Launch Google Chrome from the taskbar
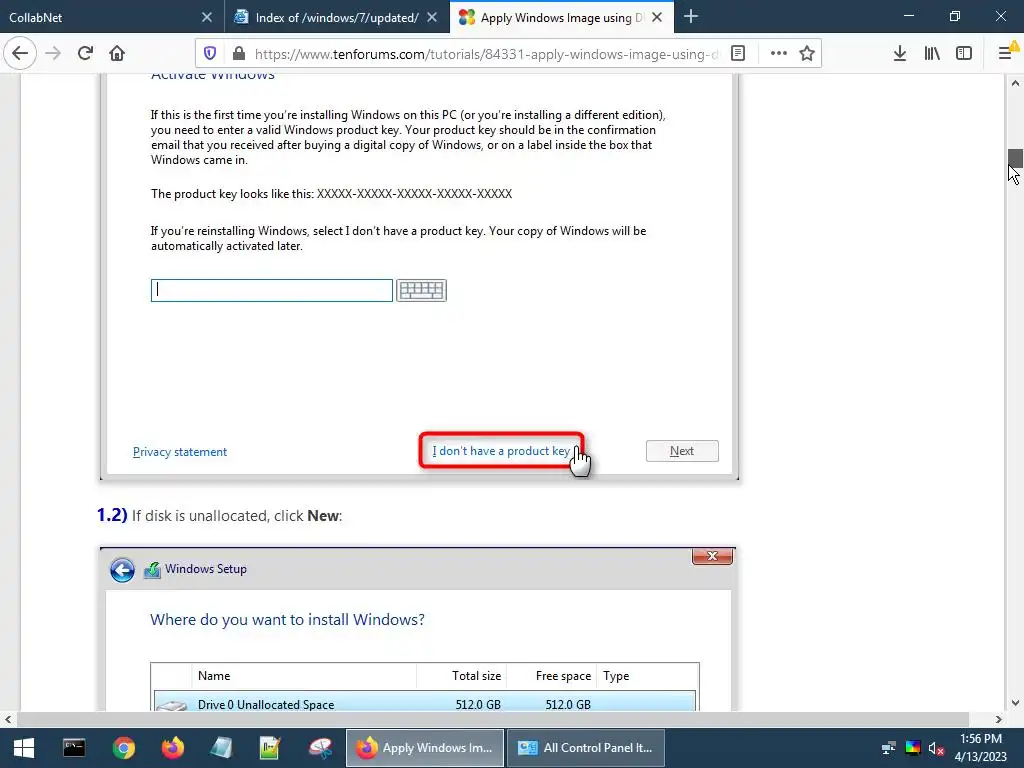This screenshot has width=1024, height=768. pyautogui.click(x=123, y=748)
